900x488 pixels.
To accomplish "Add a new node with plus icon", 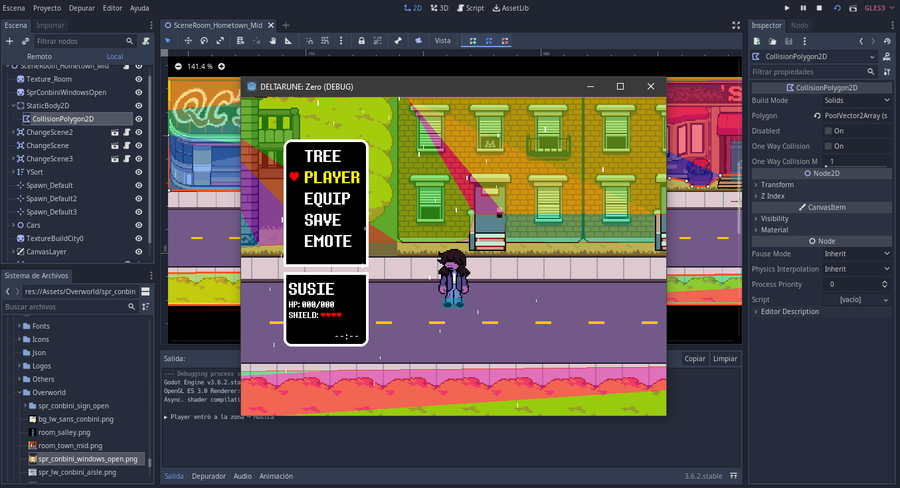I will tap(9, 41).
